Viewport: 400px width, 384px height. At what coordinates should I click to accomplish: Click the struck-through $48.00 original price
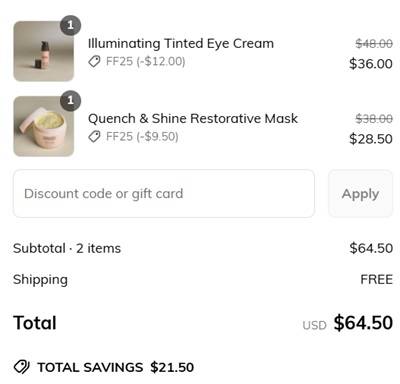click(x=374, y=43)
